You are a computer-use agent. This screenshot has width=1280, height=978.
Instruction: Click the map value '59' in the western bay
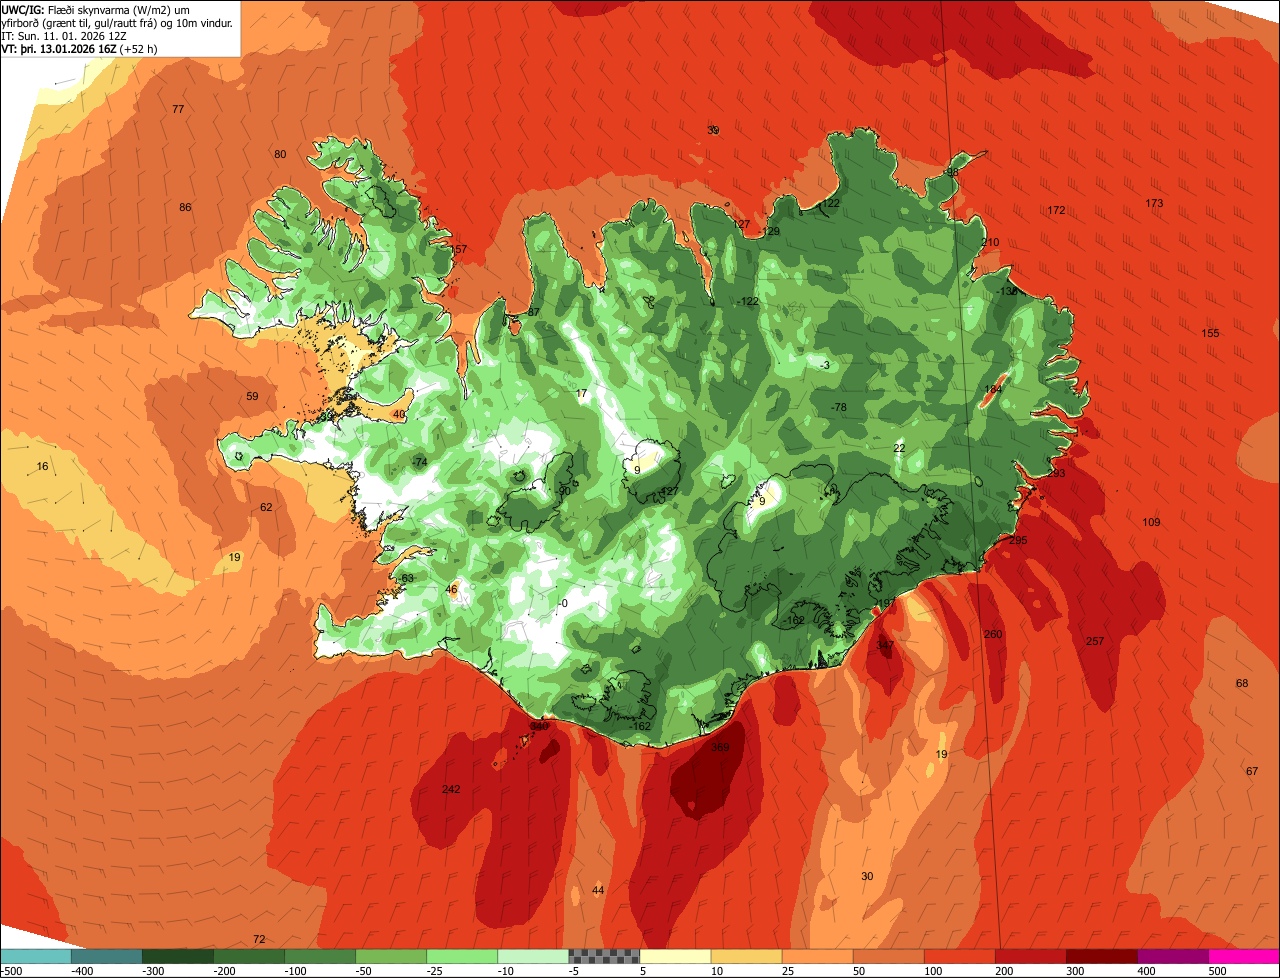pyautogui.click(x=252, y=396)
